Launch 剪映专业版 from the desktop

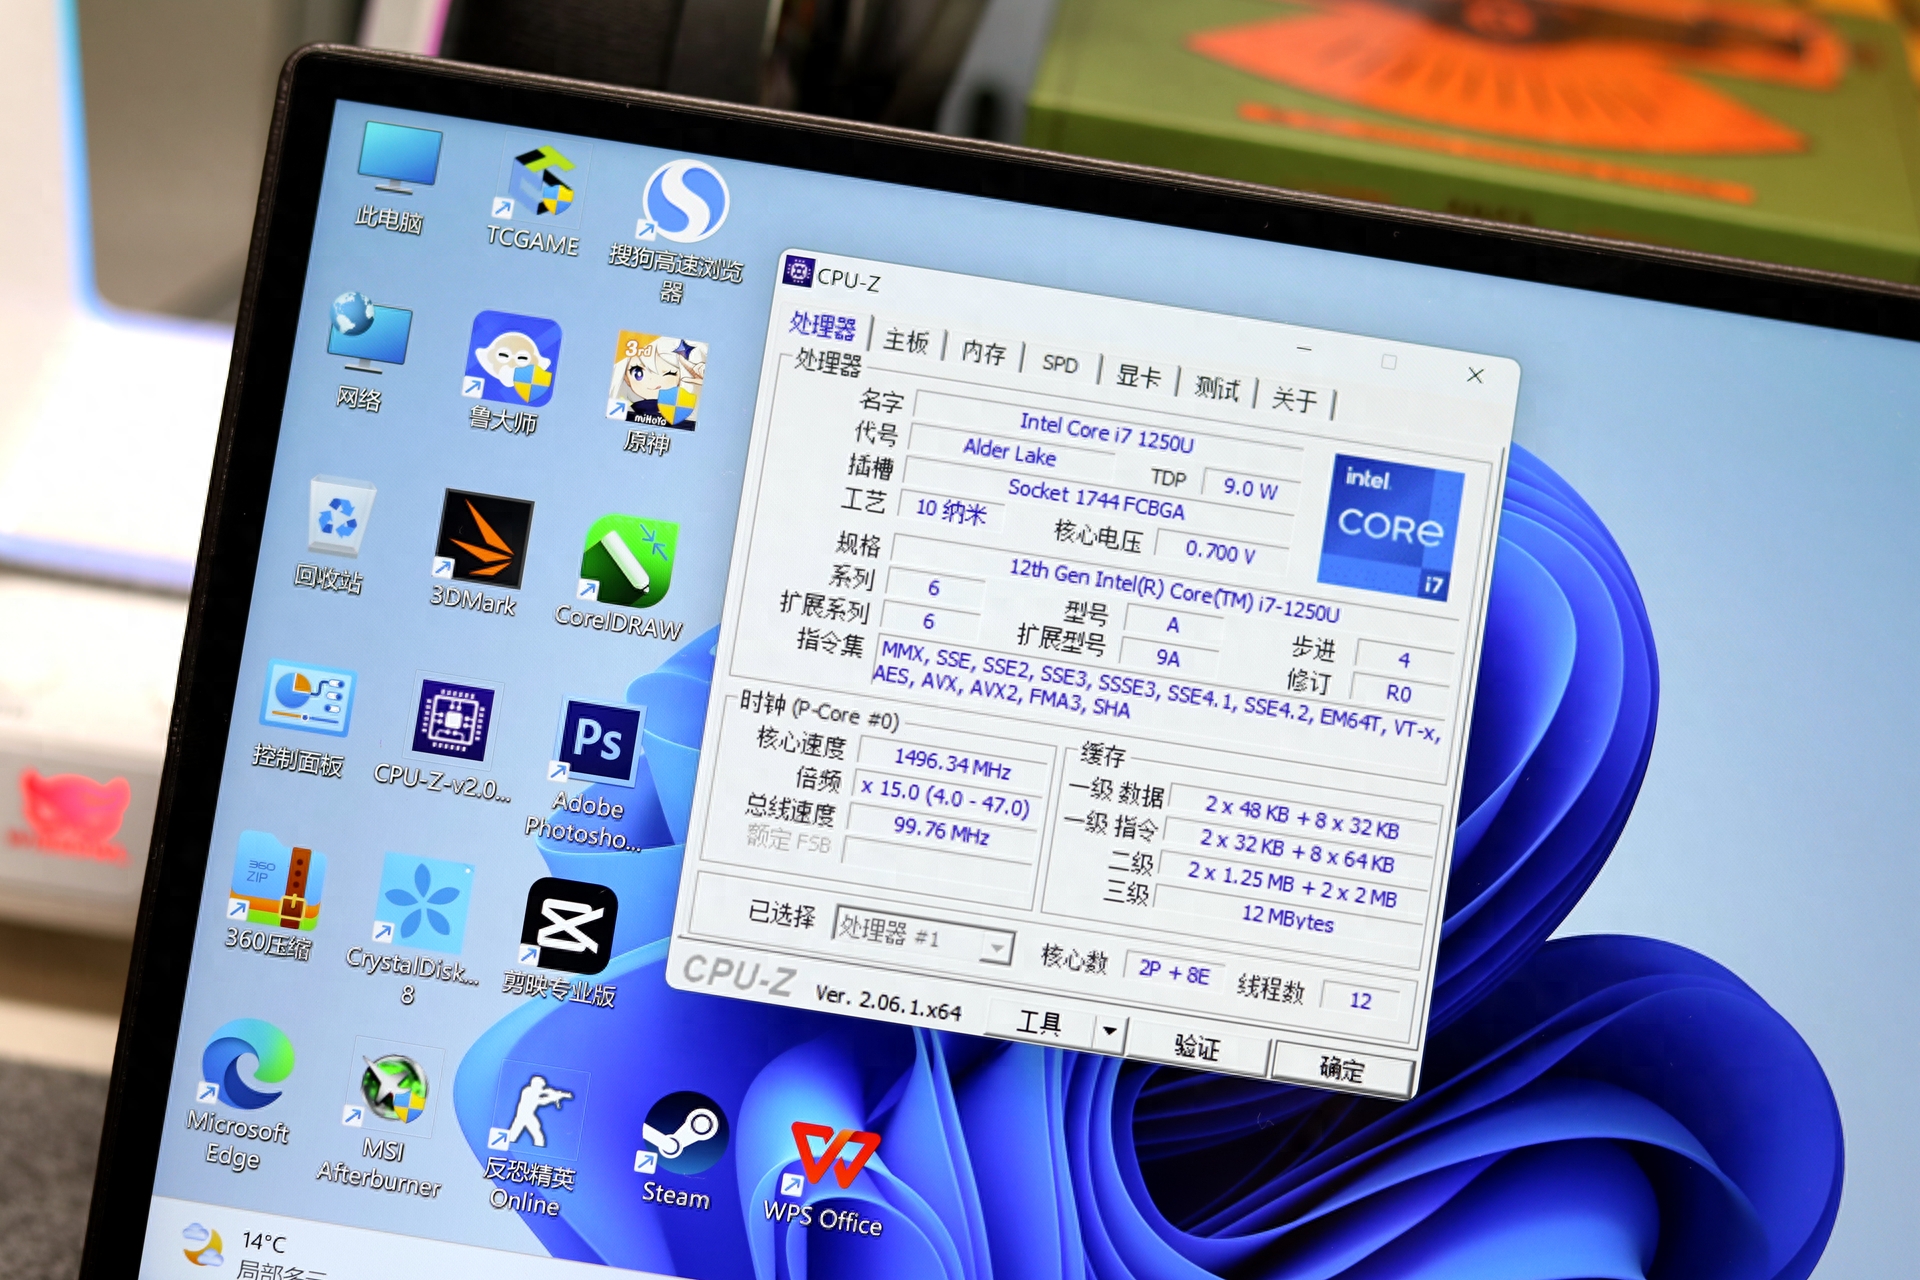[563, 941]
